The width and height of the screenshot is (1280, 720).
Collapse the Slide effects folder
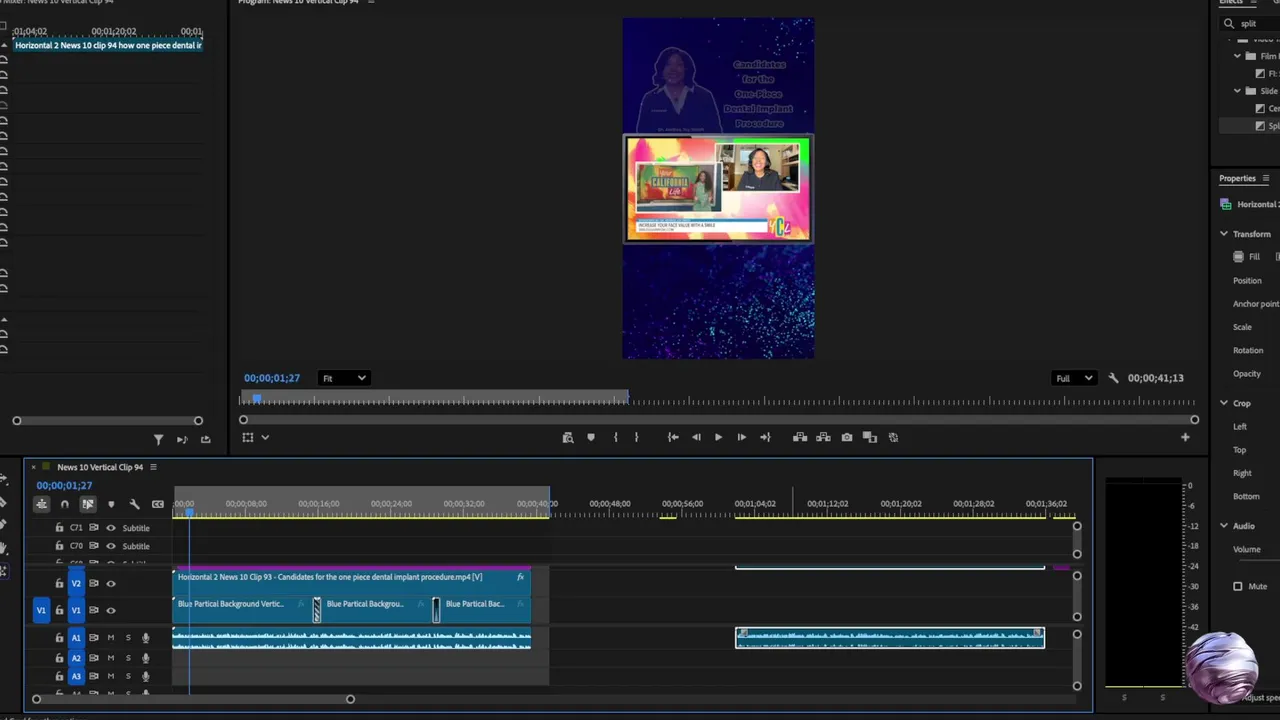pos(1238,91)
